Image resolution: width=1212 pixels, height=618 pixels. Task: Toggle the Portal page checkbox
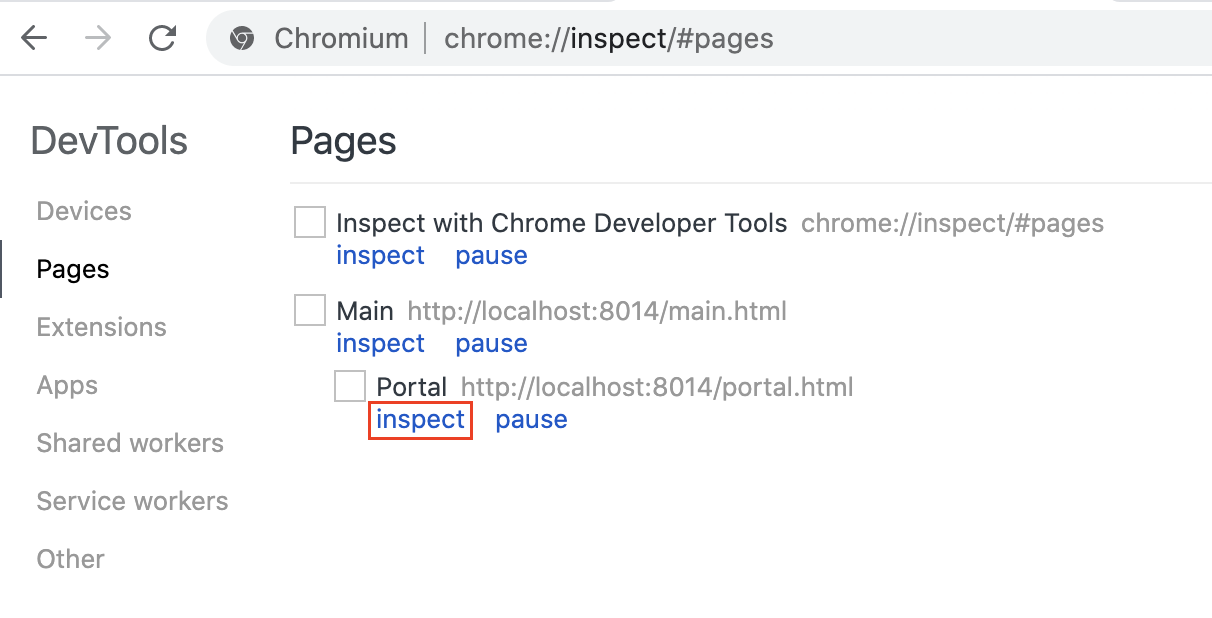click(x=350, y=386)
